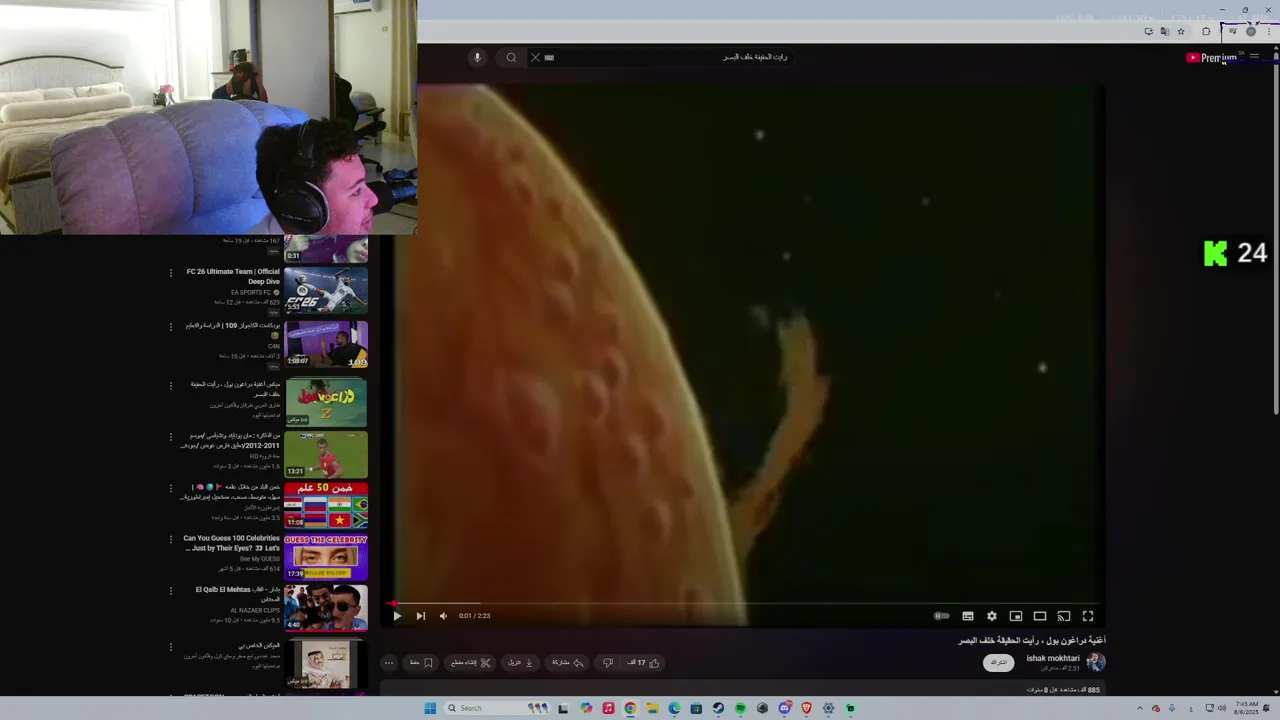The height and width of the screenshot is (720, 1280).
Task: Open the player settings gear
Action: point(992,616)
